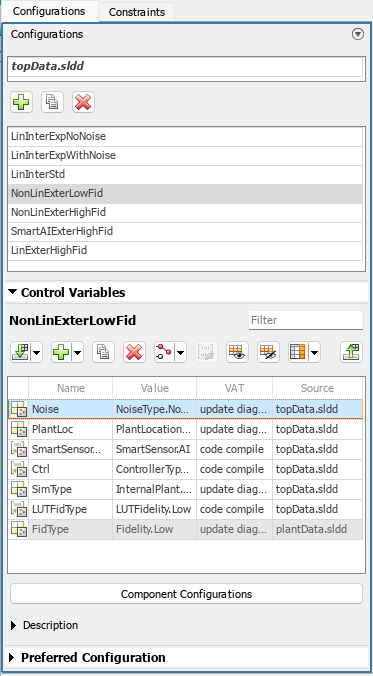Click the control variables Filter field
373x676 pixels.
[x=306, y=320]
